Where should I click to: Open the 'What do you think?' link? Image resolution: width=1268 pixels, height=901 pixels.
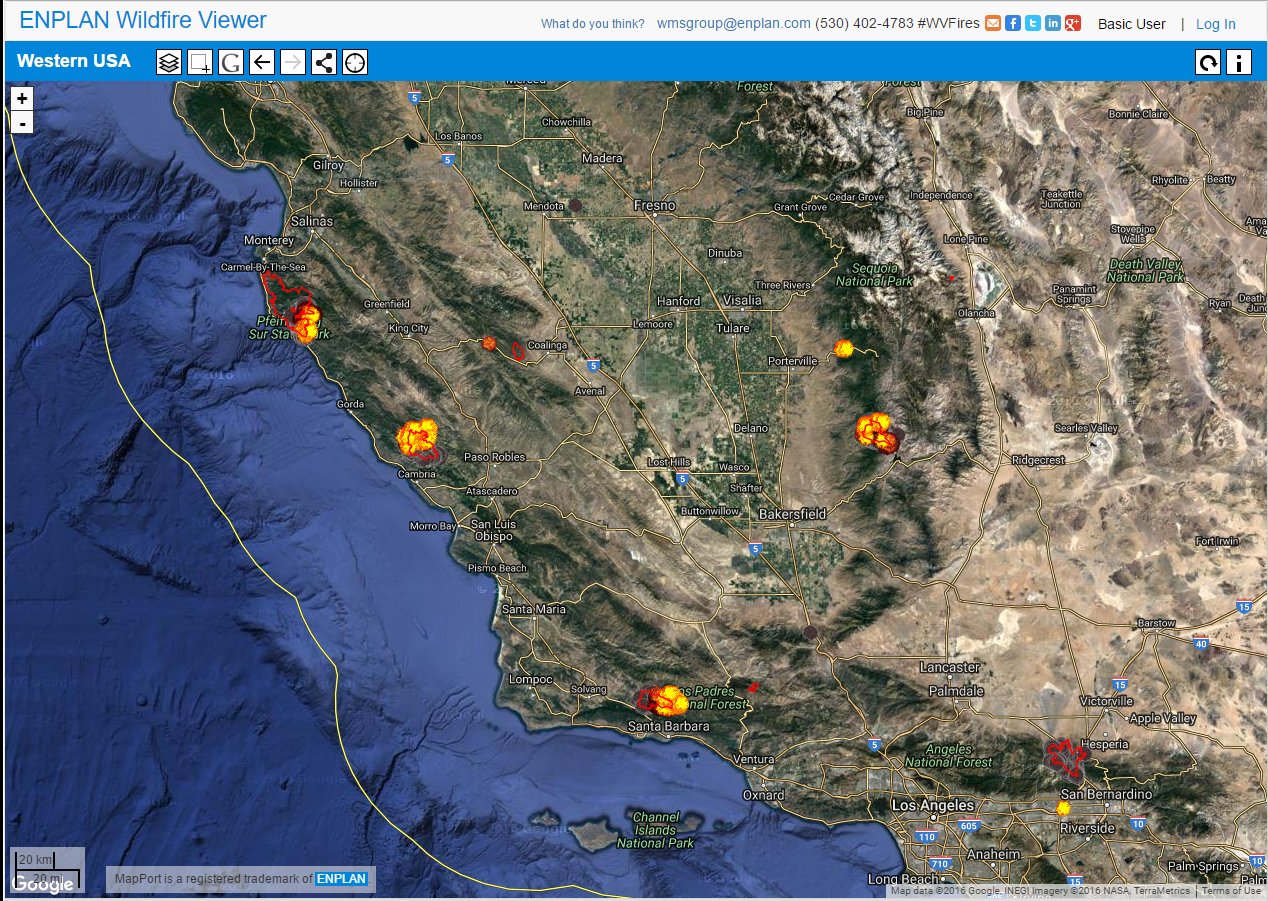592,24
